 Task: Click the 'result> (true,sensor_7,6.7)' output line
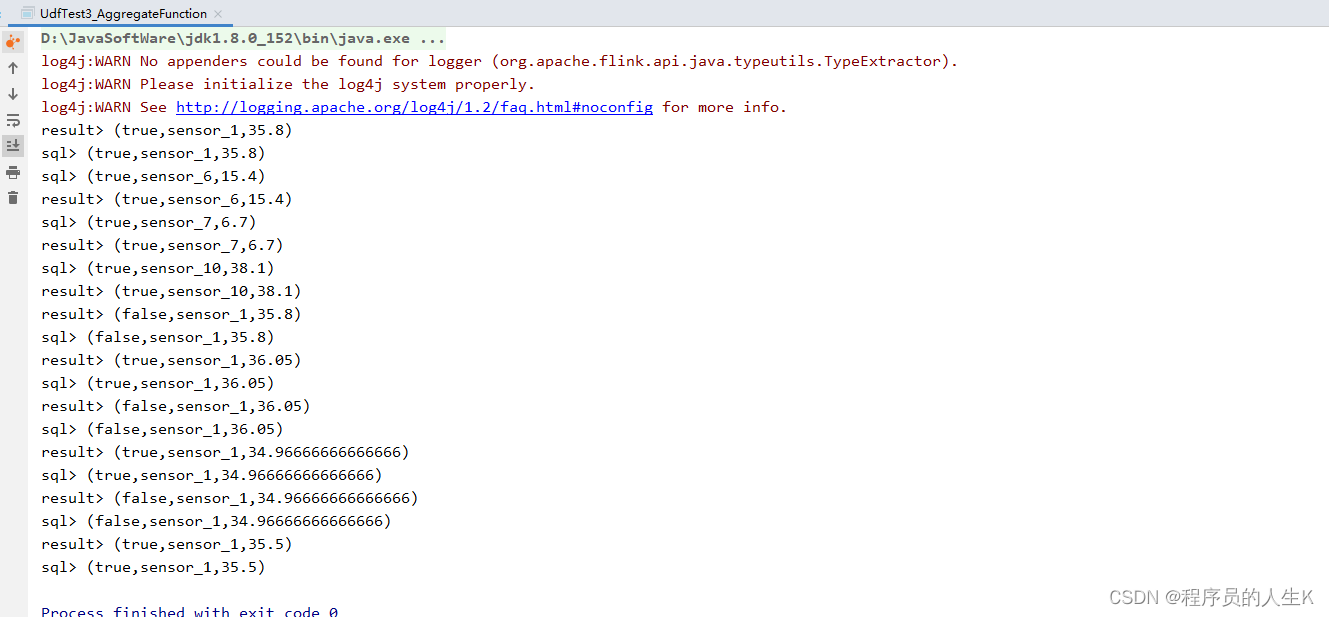pos(162,245)
